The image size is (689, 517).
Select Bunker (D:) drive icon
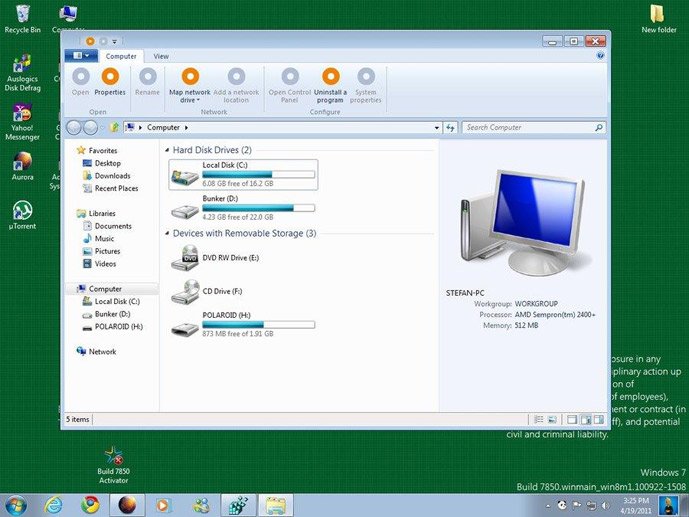[x=185, y=211]
